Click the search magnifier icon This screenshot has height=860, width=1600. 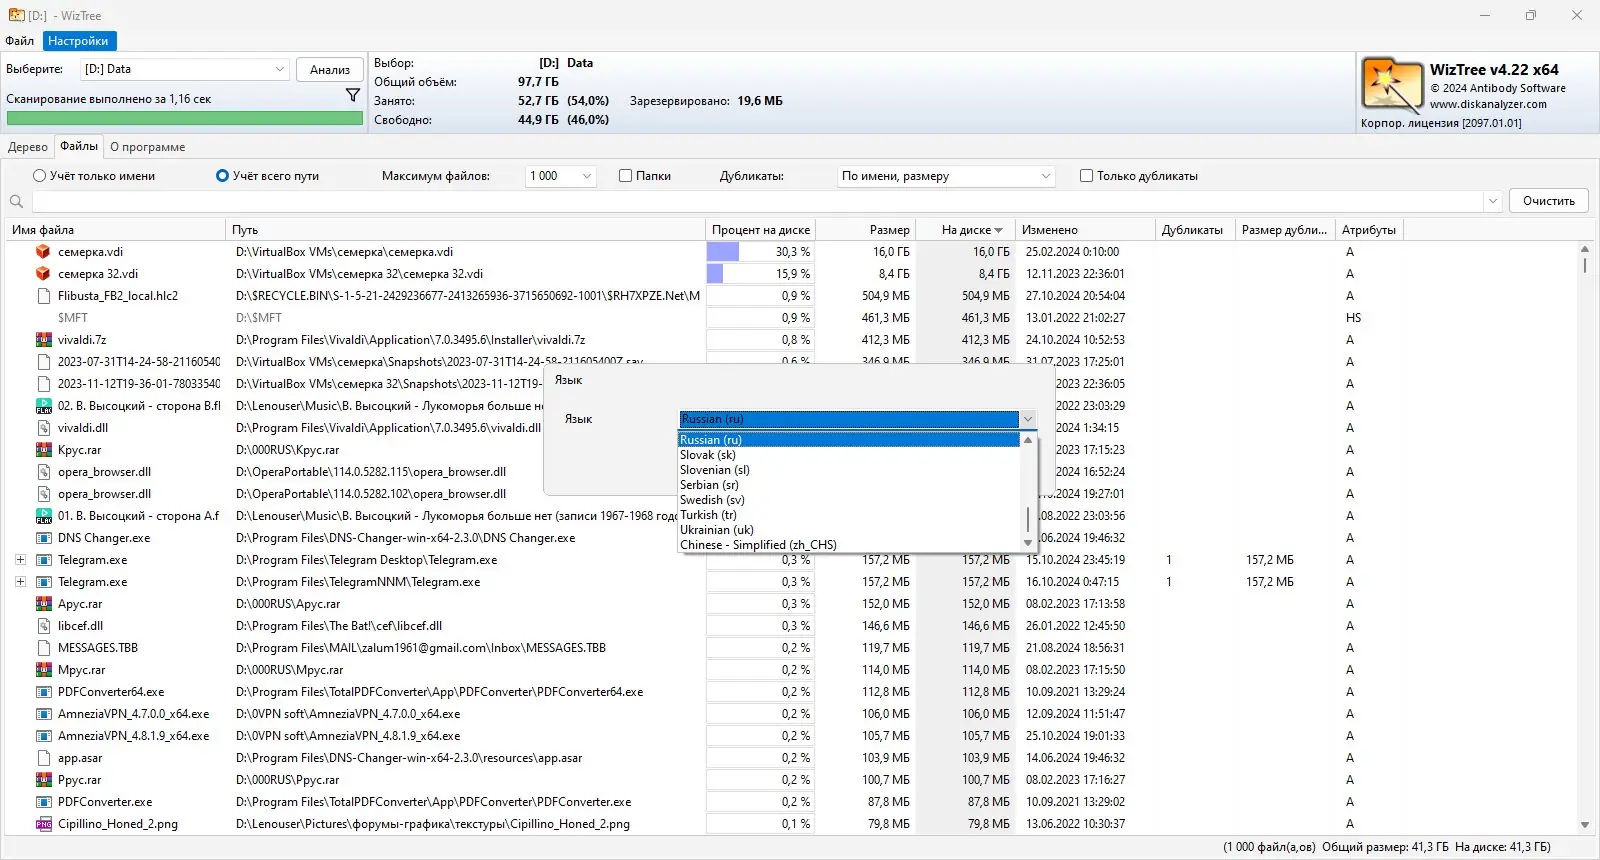[16, 202]
